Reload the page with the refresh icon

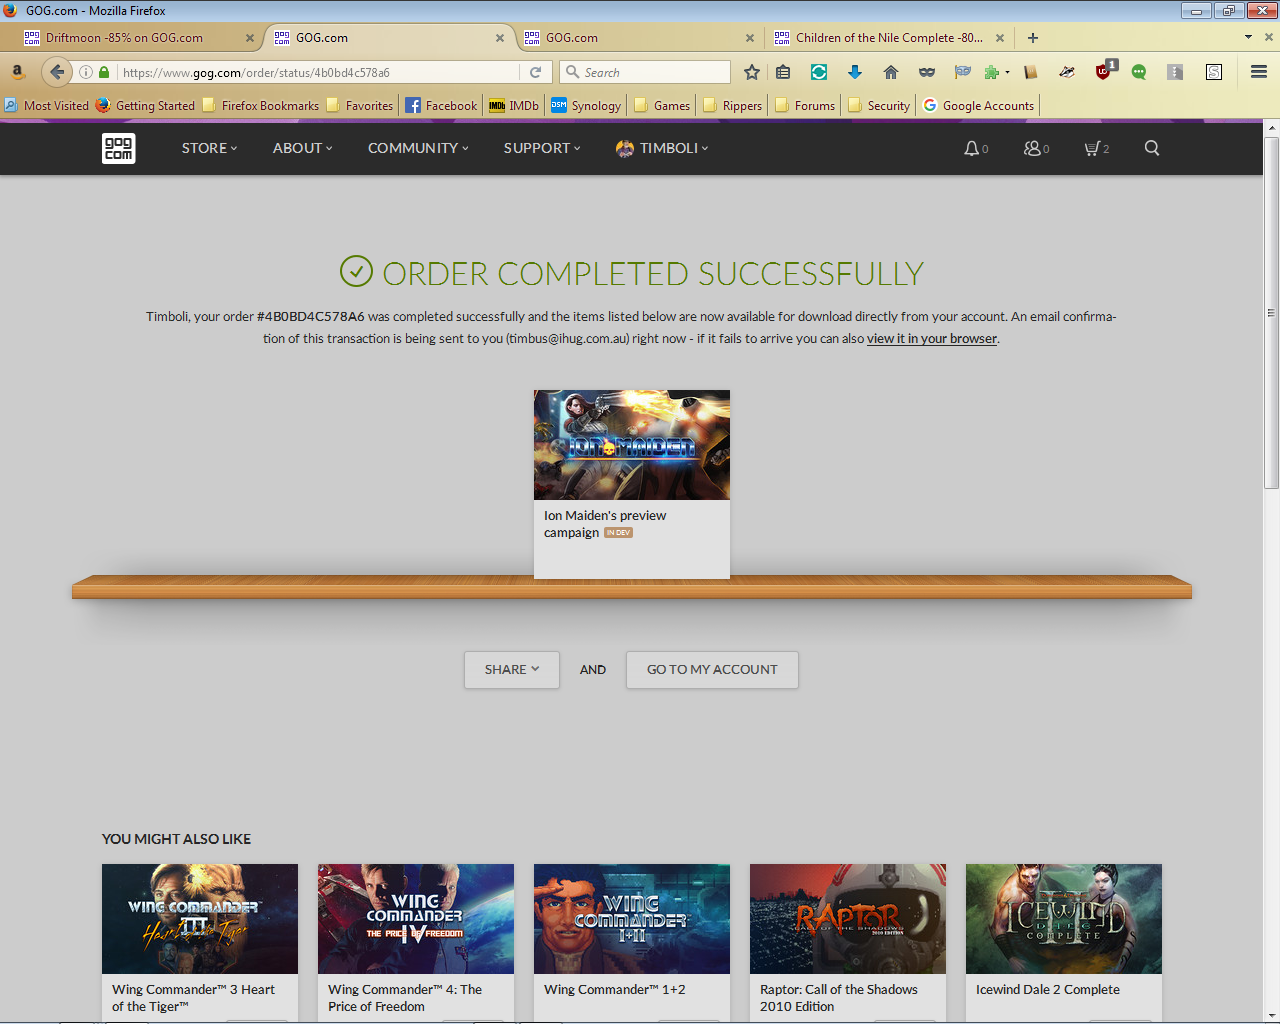pyautogui.click(x=535, y=72)
